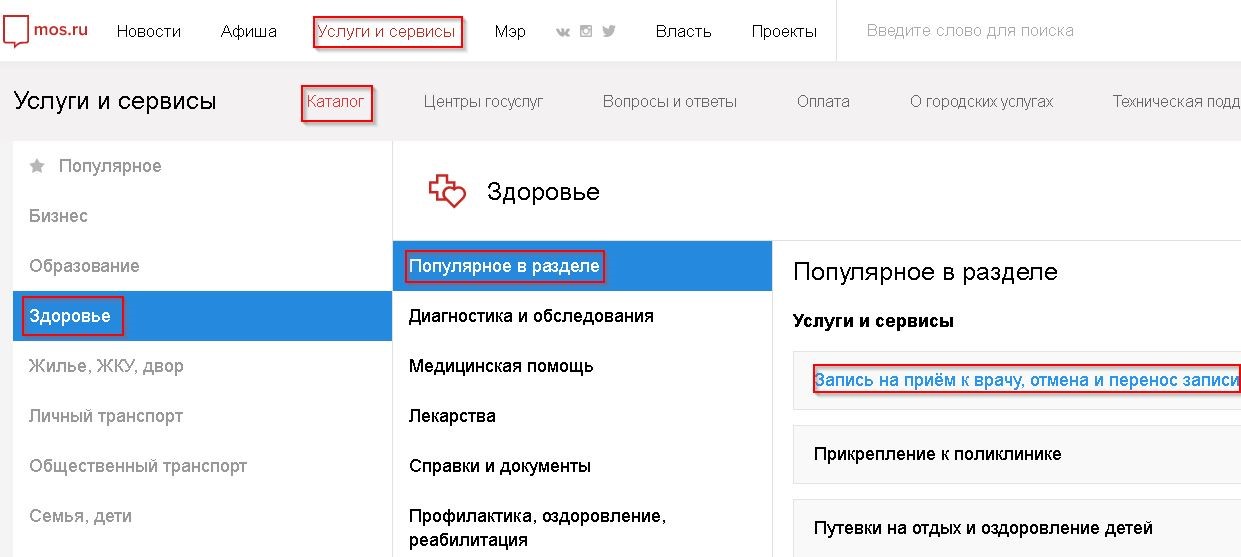
Task: Click the bold Услуги и сервисы subheading
Action: tap(873, 321)
